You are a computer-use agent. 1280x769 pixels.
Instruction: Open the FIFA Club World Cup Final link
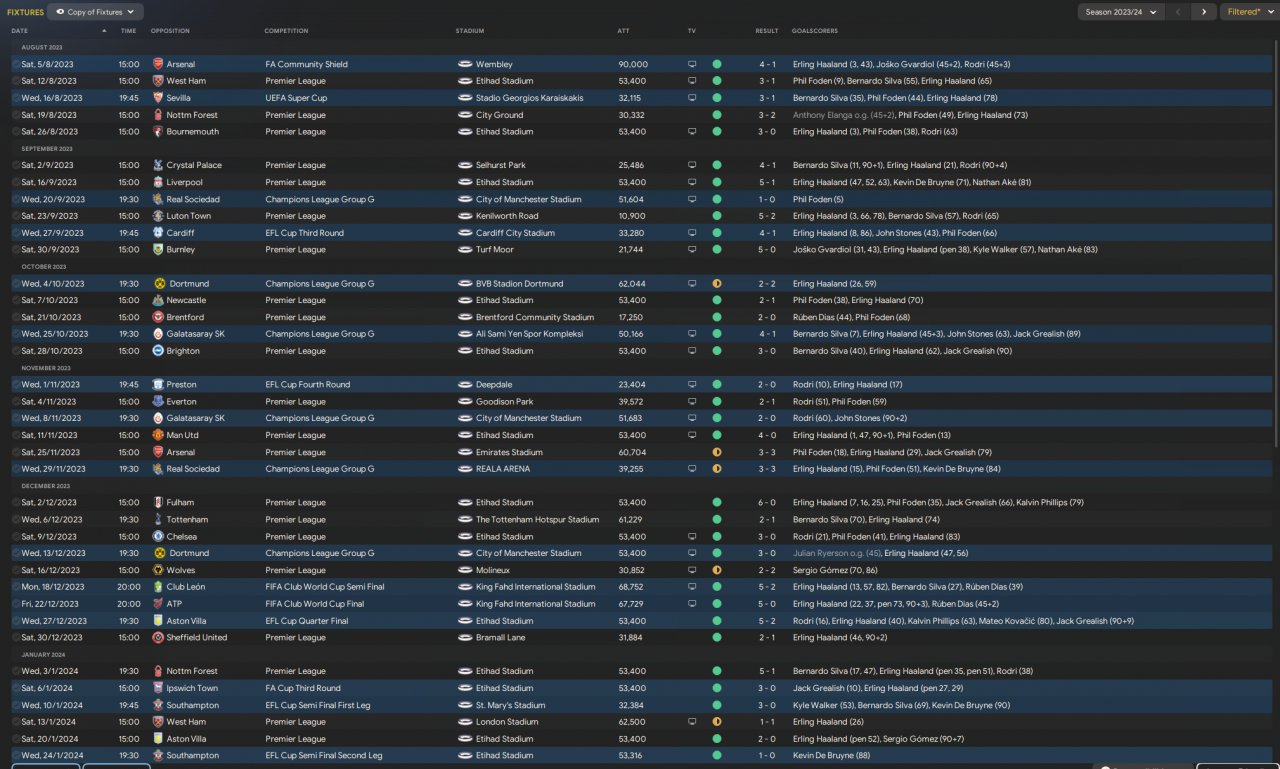(315, 604)
